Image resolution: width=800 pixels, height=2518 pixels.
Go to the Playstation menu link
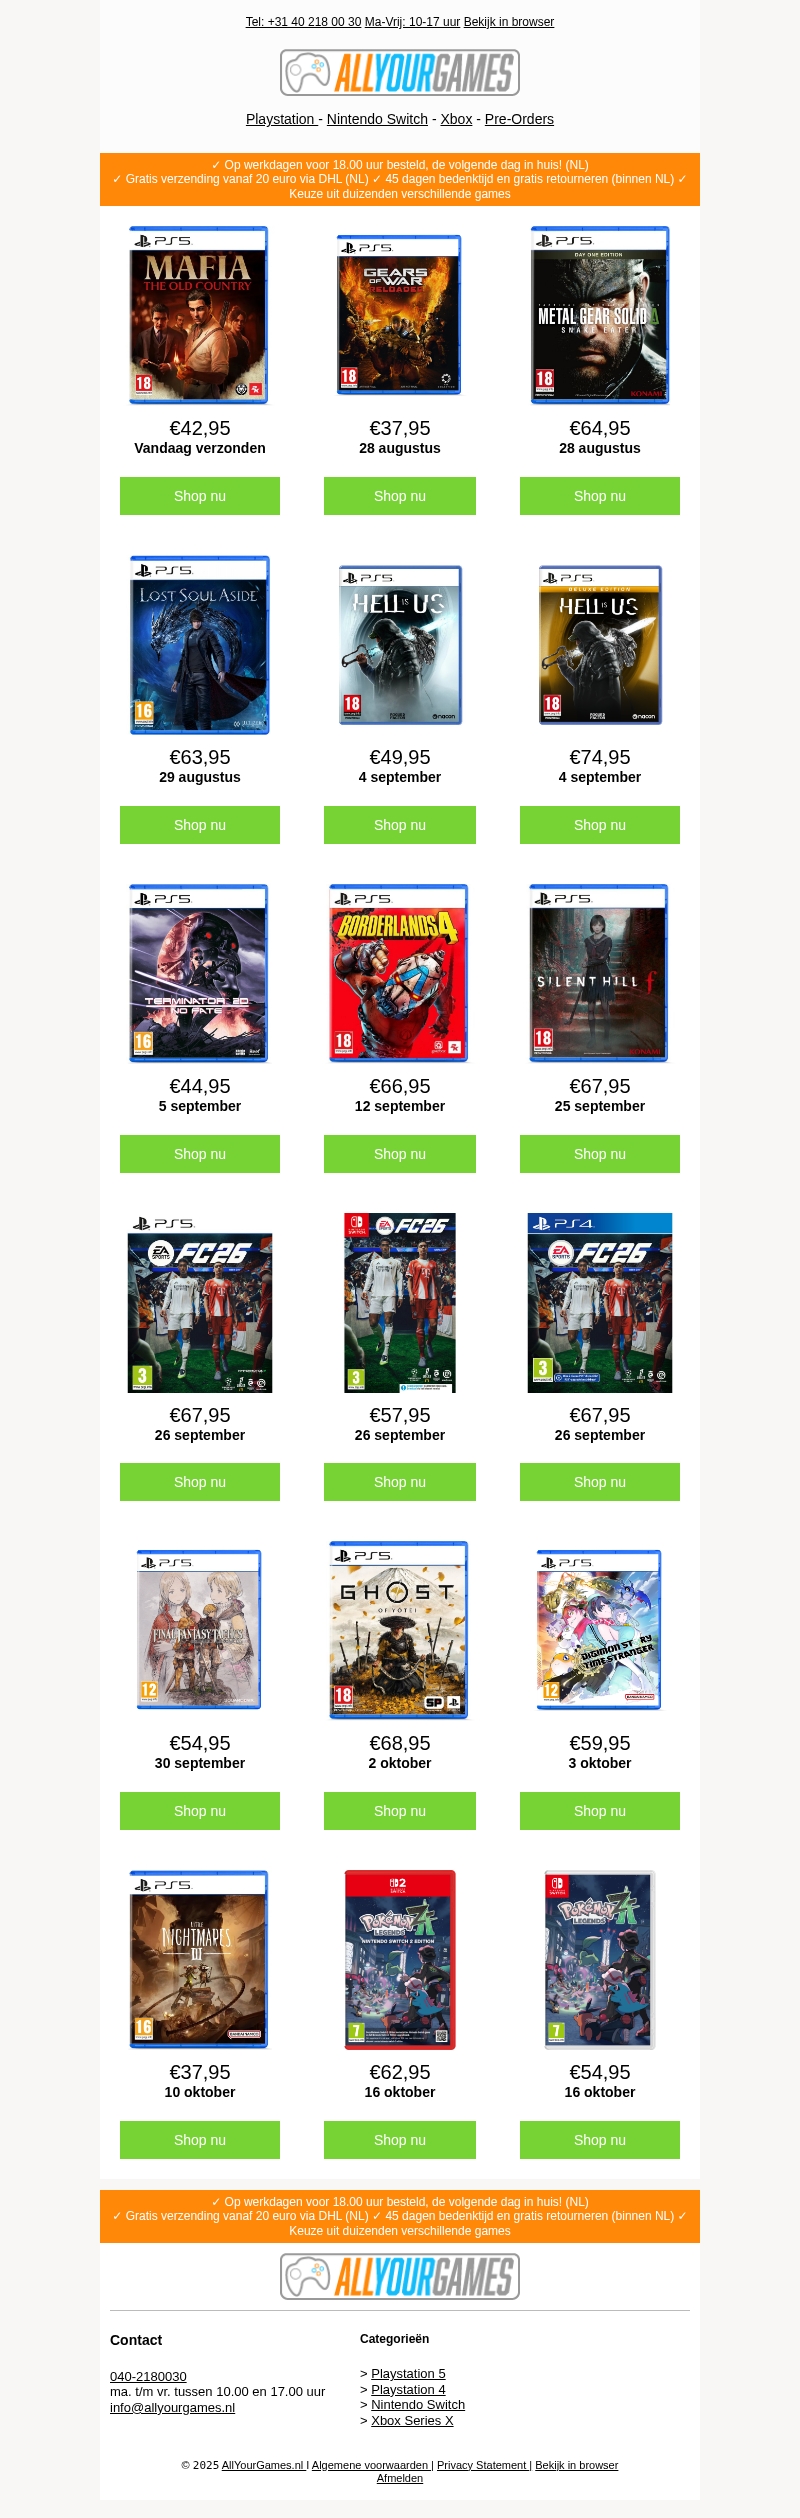tap(283, 119)
